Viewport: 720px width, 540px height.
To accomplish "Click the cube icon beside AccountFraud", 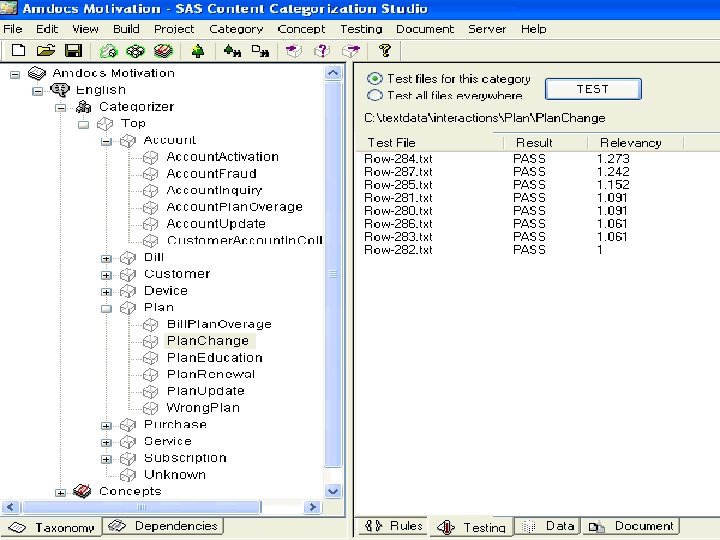I will (x=150, y=174).
